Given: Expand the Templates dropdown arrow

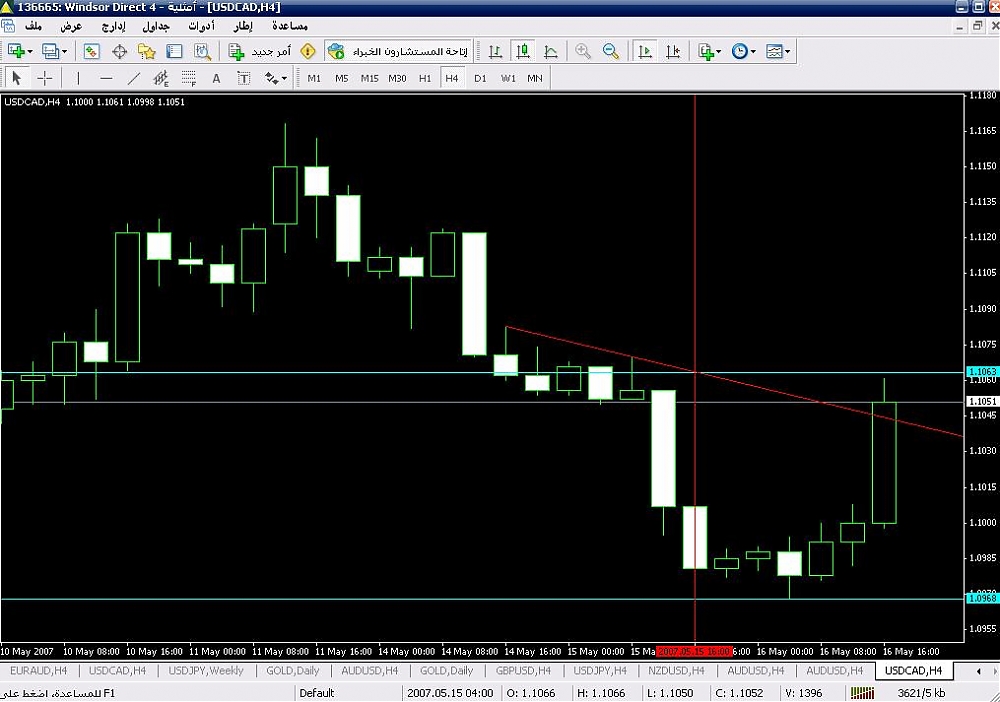Looking at the screenshot, I should click(788, 52).
